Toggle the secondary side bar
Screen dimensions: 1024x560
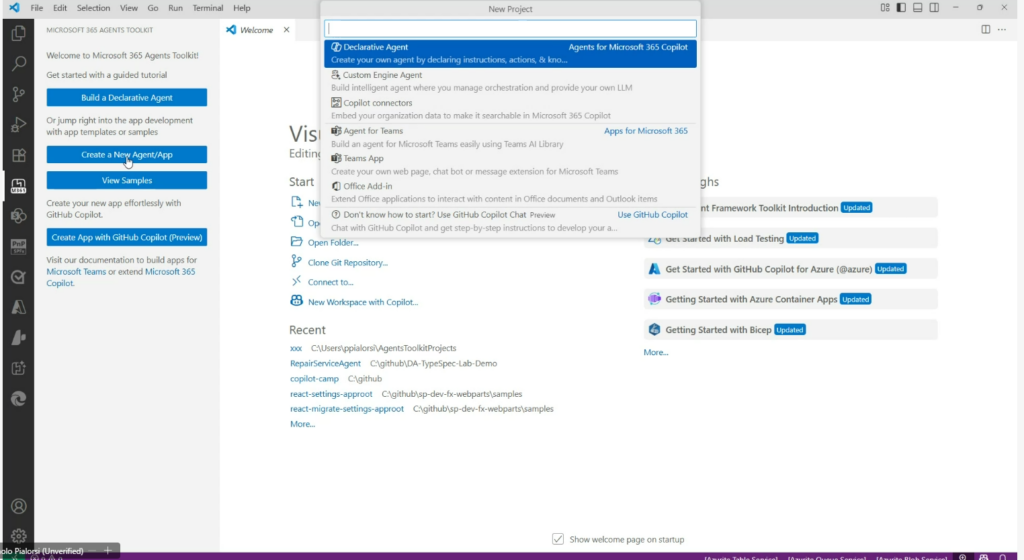tap(935, 8)
